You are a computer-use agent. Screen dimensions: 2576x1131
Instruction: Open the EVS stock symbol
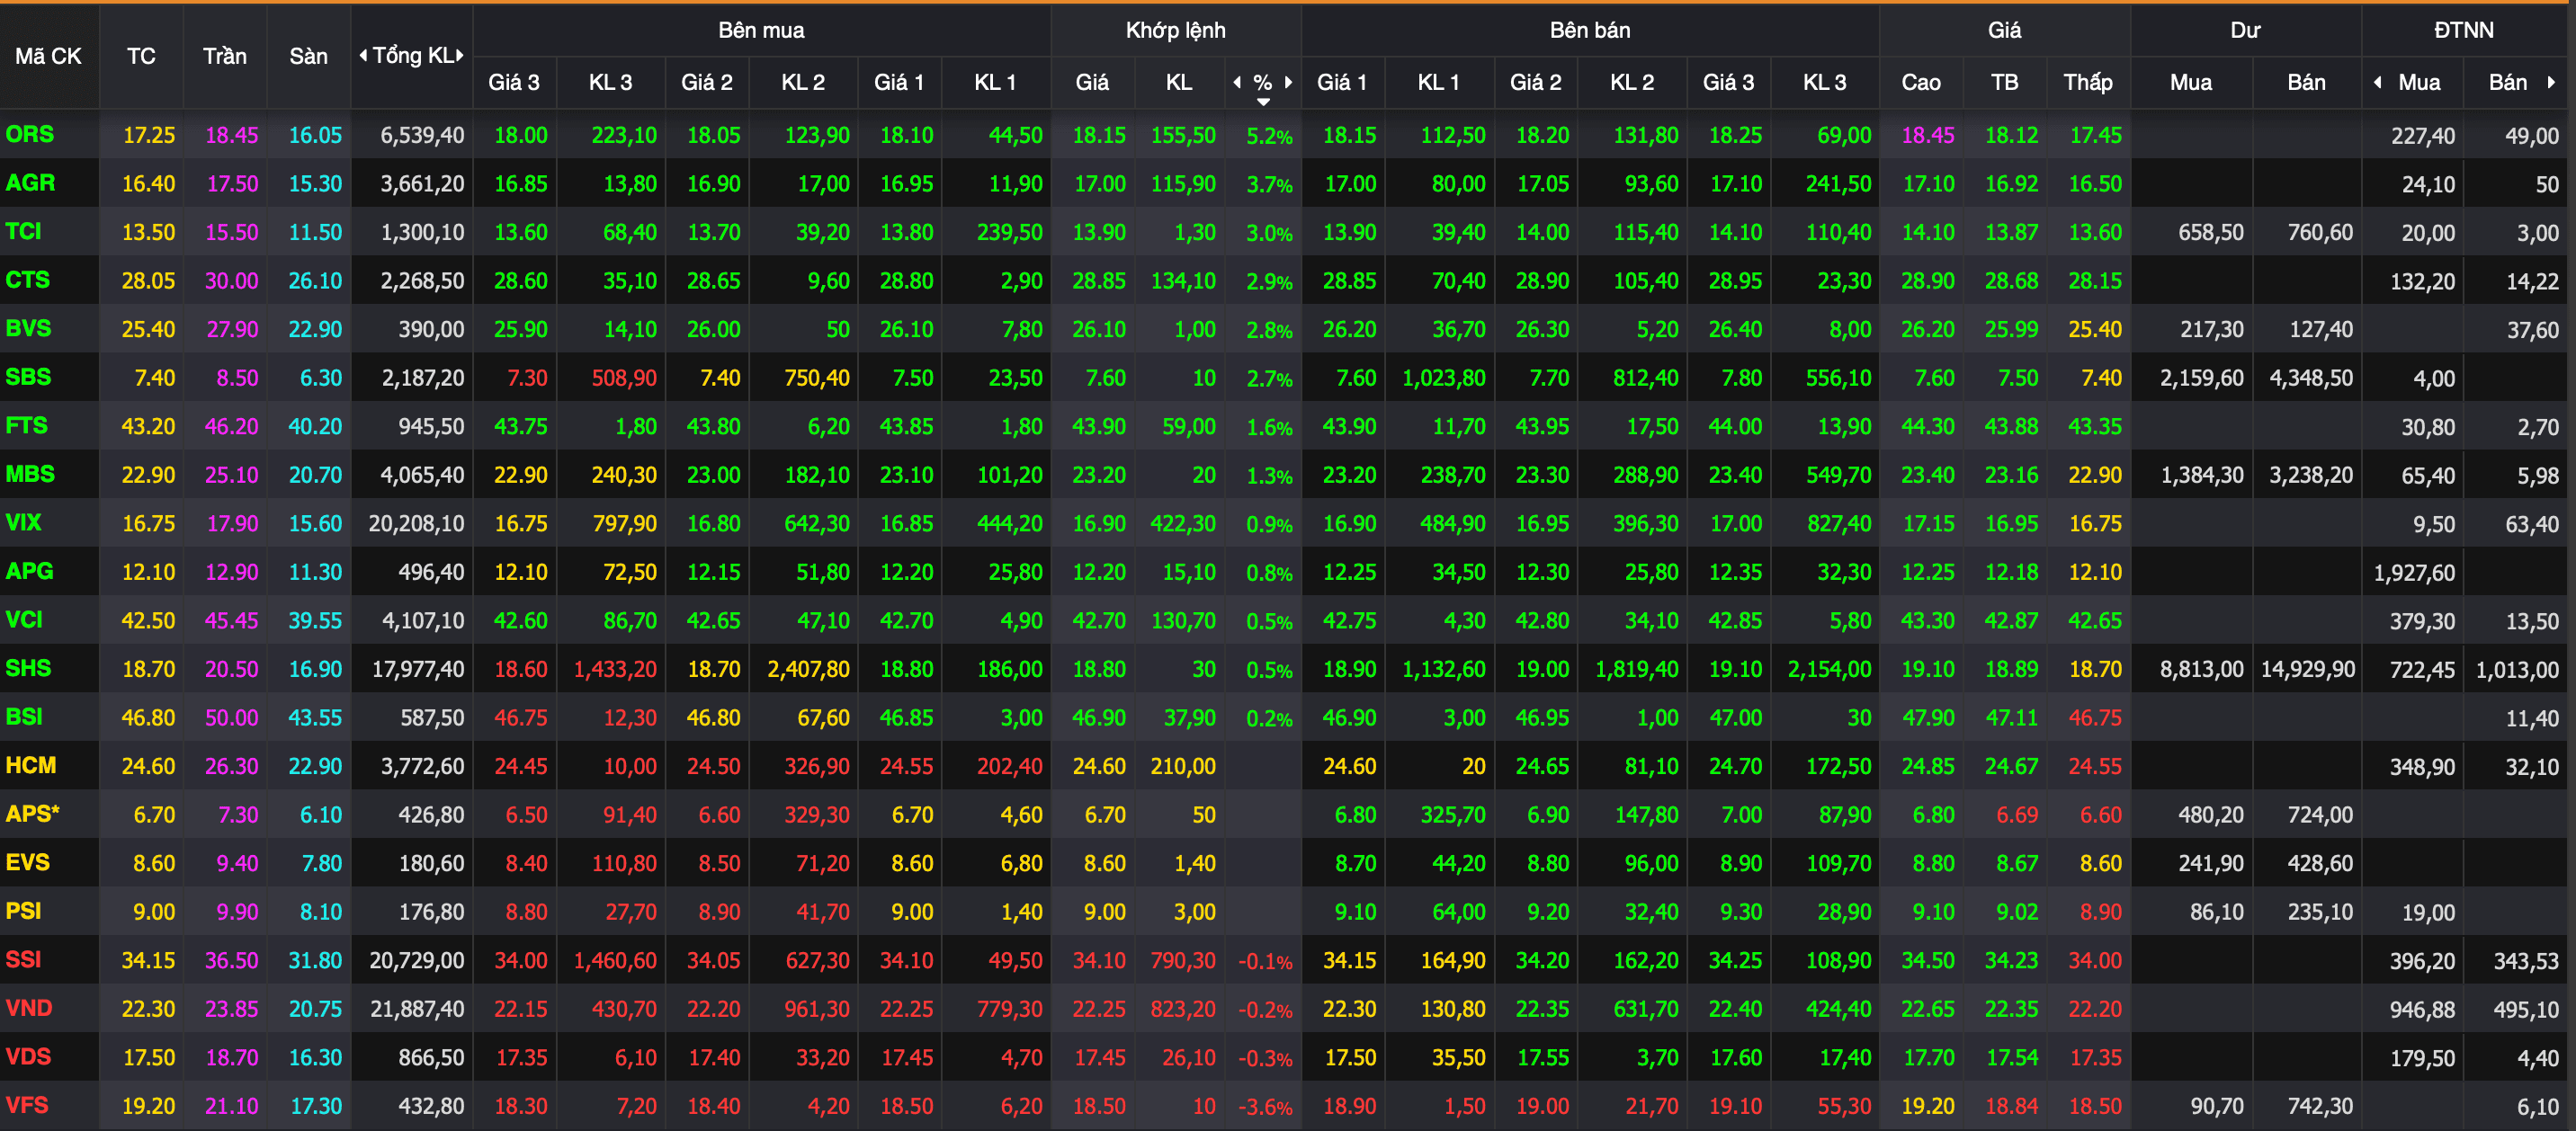(28, 862)
